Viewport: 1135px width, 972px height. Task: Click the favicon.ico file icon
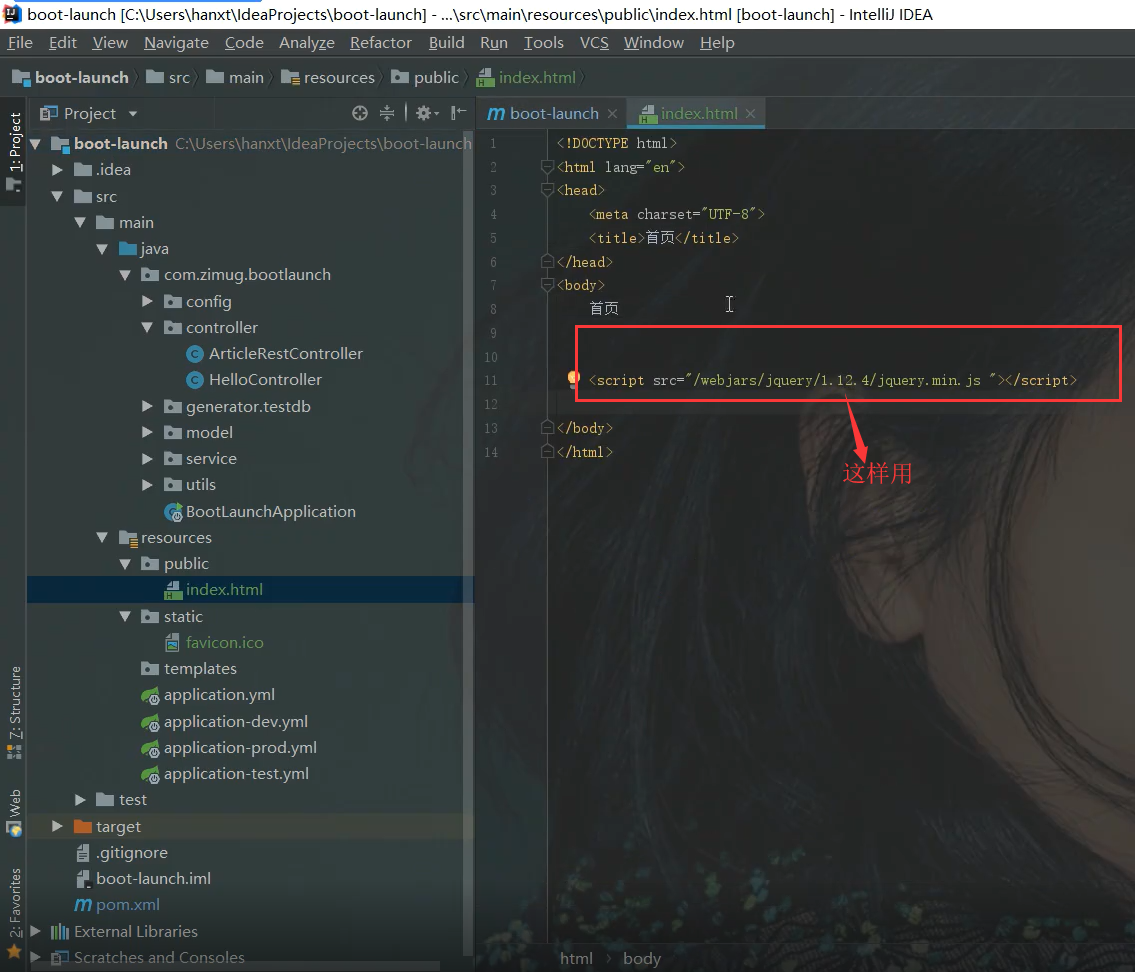click(172, 643)
